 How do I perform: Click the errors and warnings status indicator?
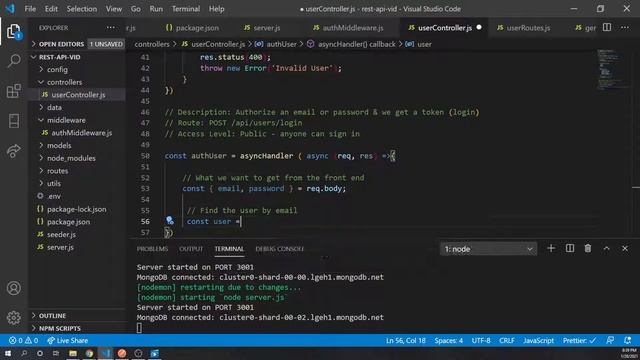coord(24,340)
